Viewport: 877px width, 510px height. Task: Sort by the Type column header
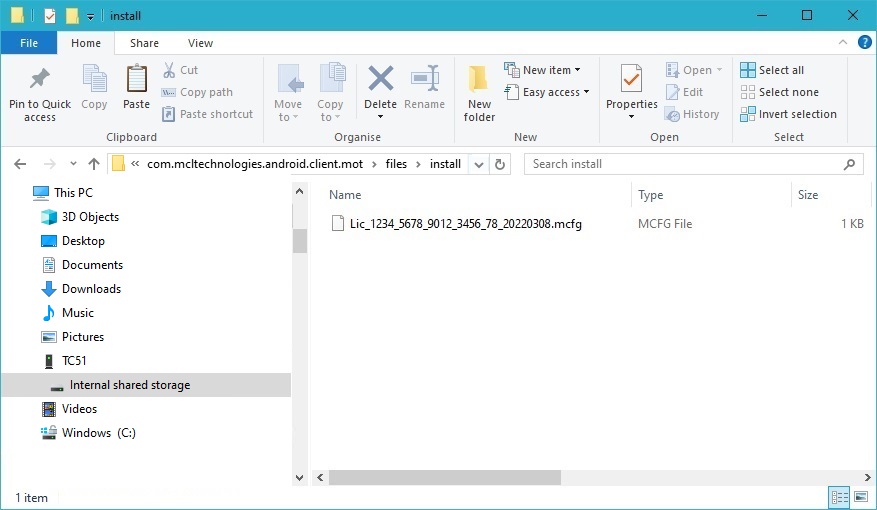pos(650,195)
